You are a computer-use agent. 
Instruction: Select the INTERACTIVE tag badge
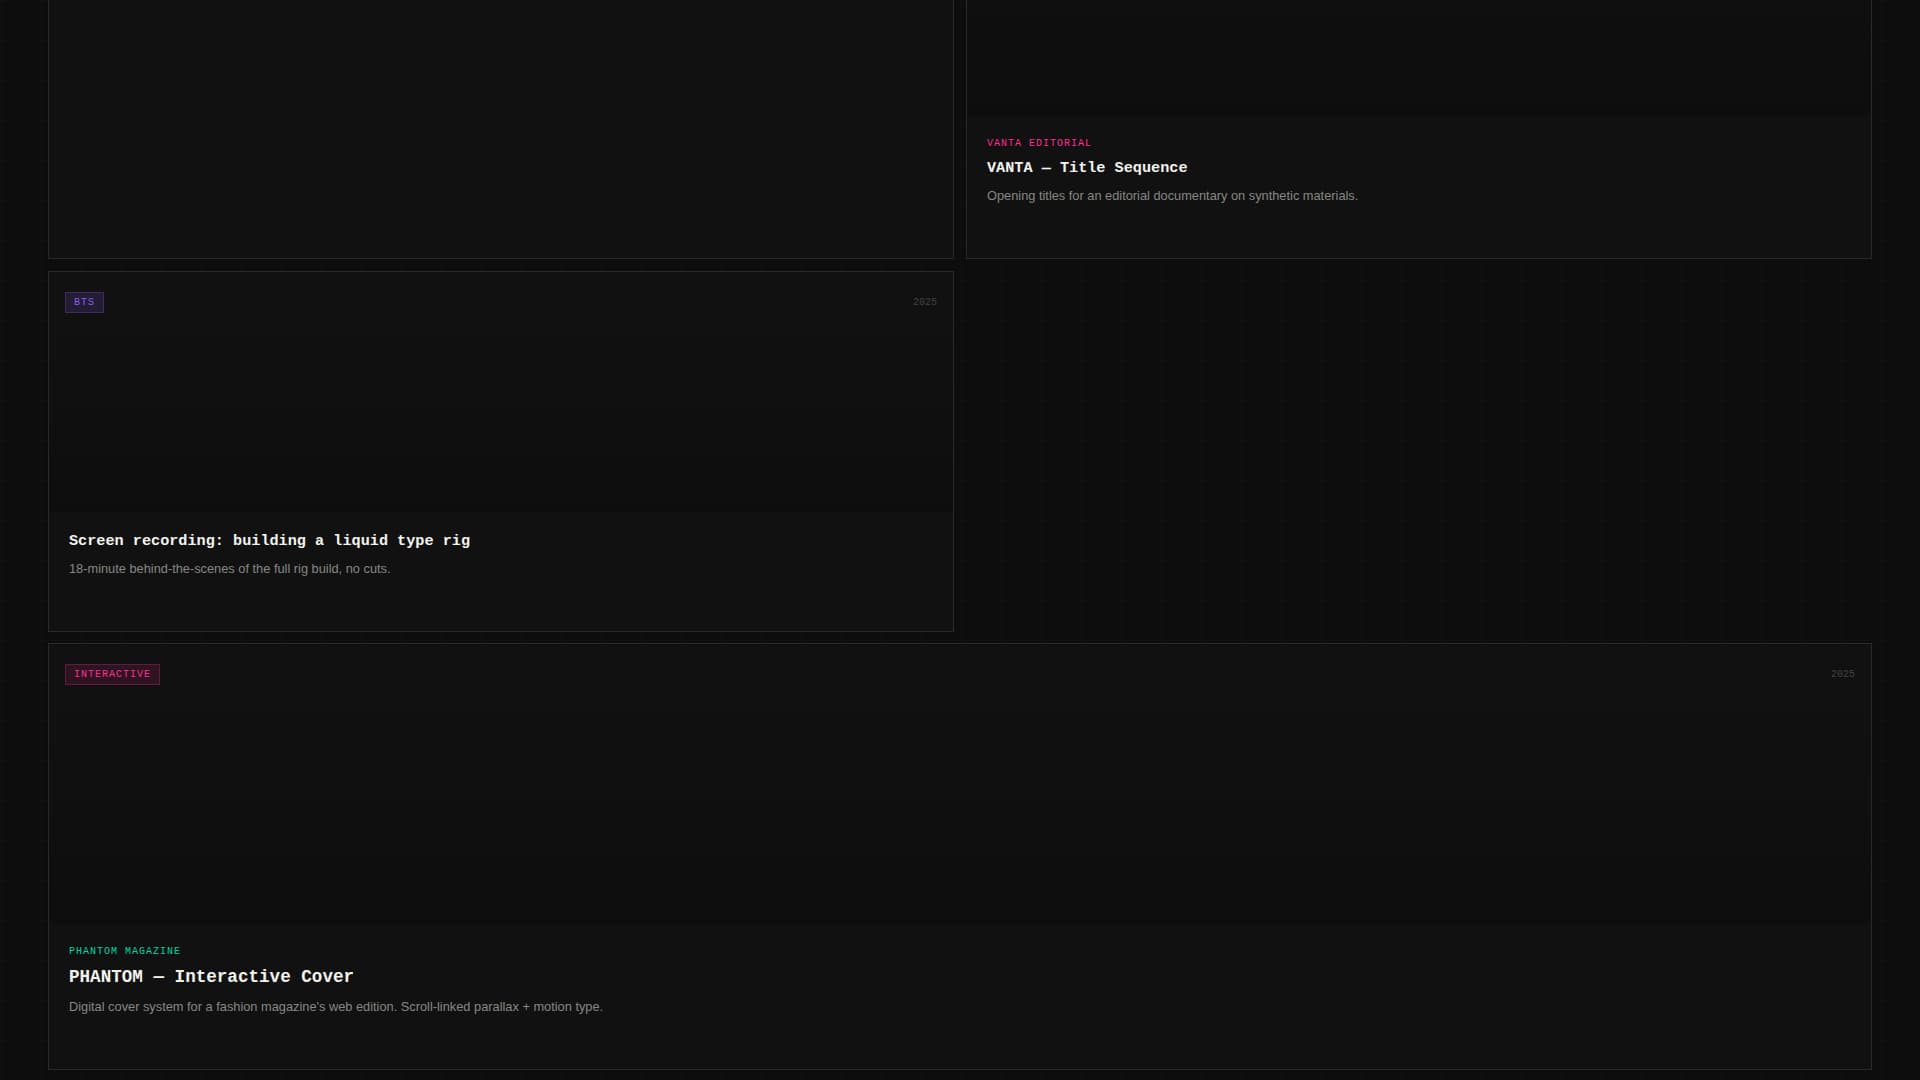pyautogui.click(x=112, y=674)
